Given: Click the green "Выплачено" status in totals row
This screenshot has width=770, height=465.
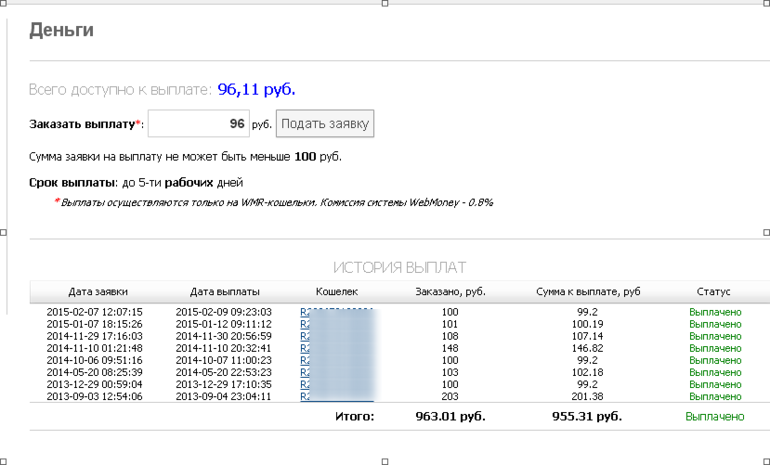Looking at the screenshot, I should point(714,416).
